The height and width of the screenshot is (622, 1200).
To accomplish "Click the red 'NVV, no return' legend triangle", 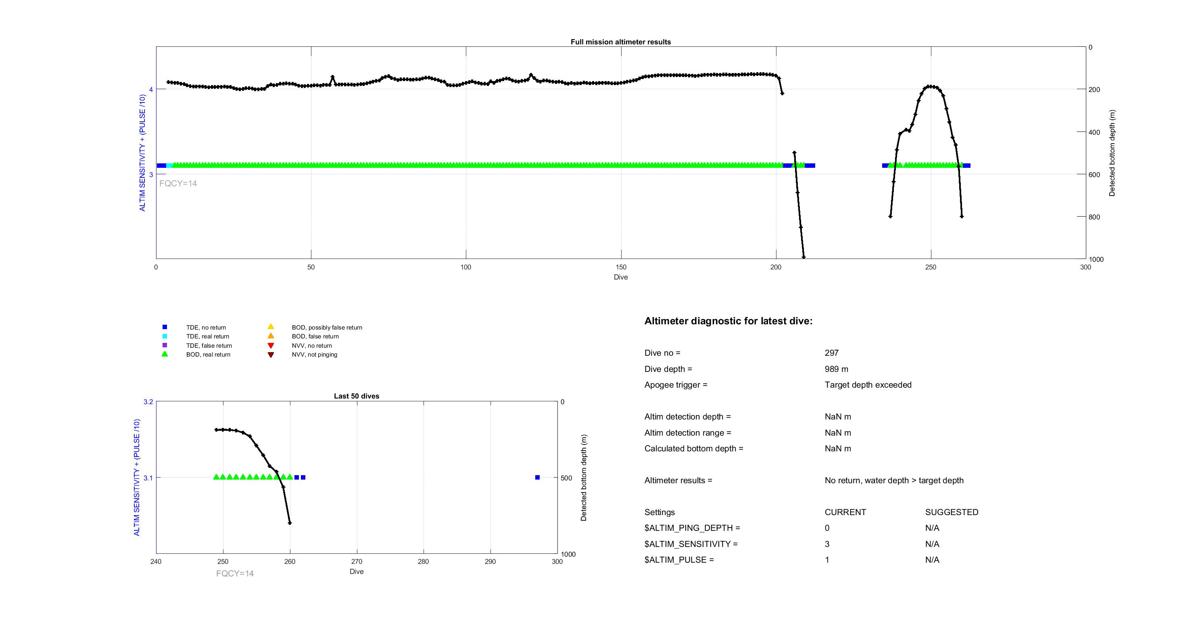I will (270, 345).
